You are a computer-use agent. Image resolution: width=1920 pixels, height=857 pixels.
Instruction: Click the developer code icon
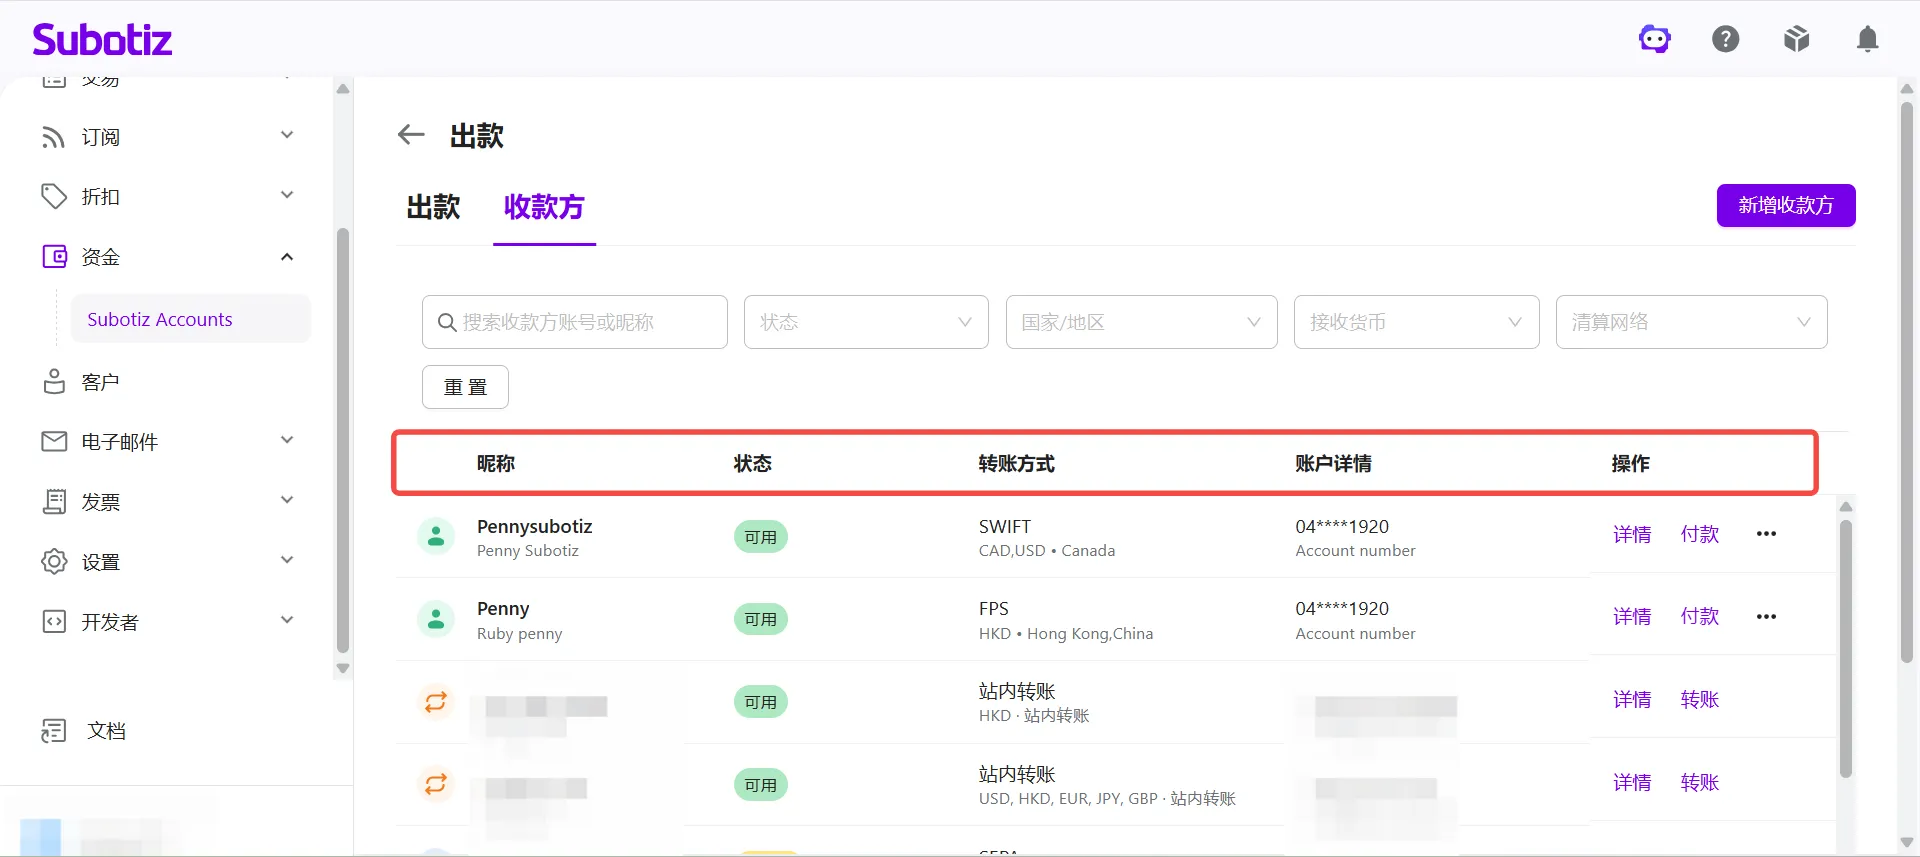pyautogui.click(x=54, y=621)
